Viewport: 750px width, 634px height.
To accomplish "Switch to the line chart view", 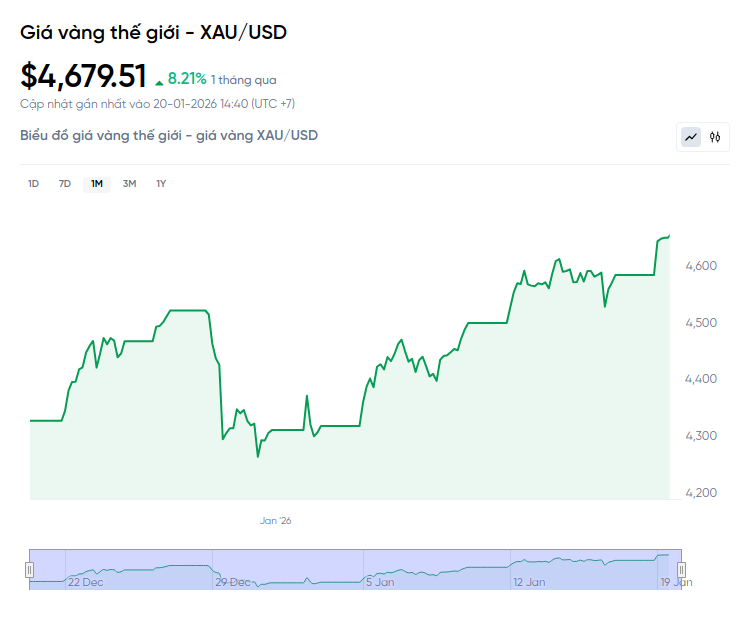I will tap(691, 137).
